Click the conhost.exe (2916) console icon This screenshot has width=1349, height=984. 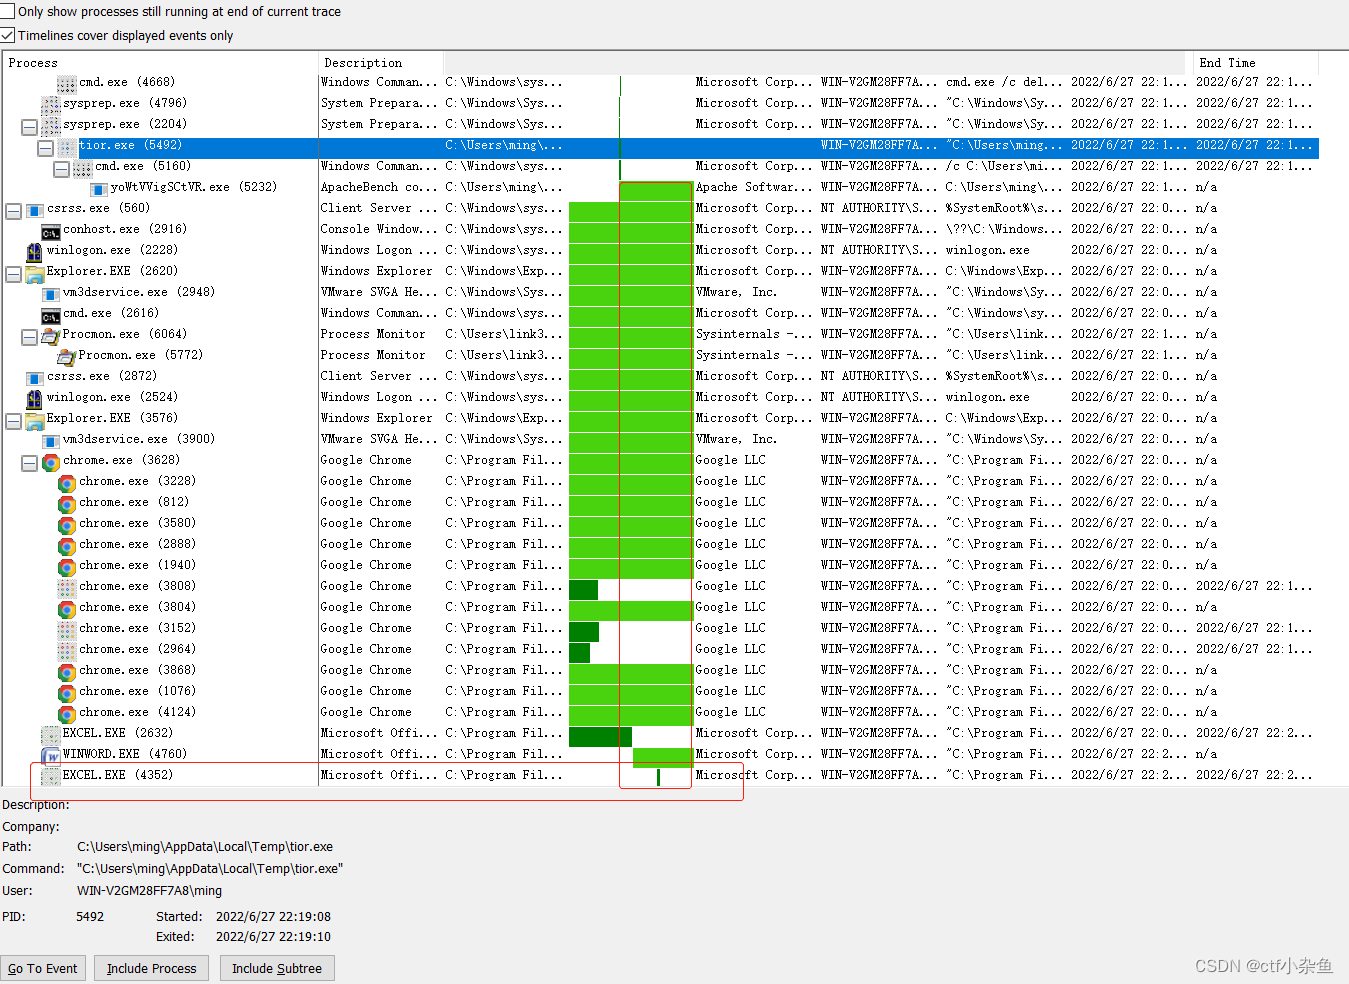pos(50,231)
